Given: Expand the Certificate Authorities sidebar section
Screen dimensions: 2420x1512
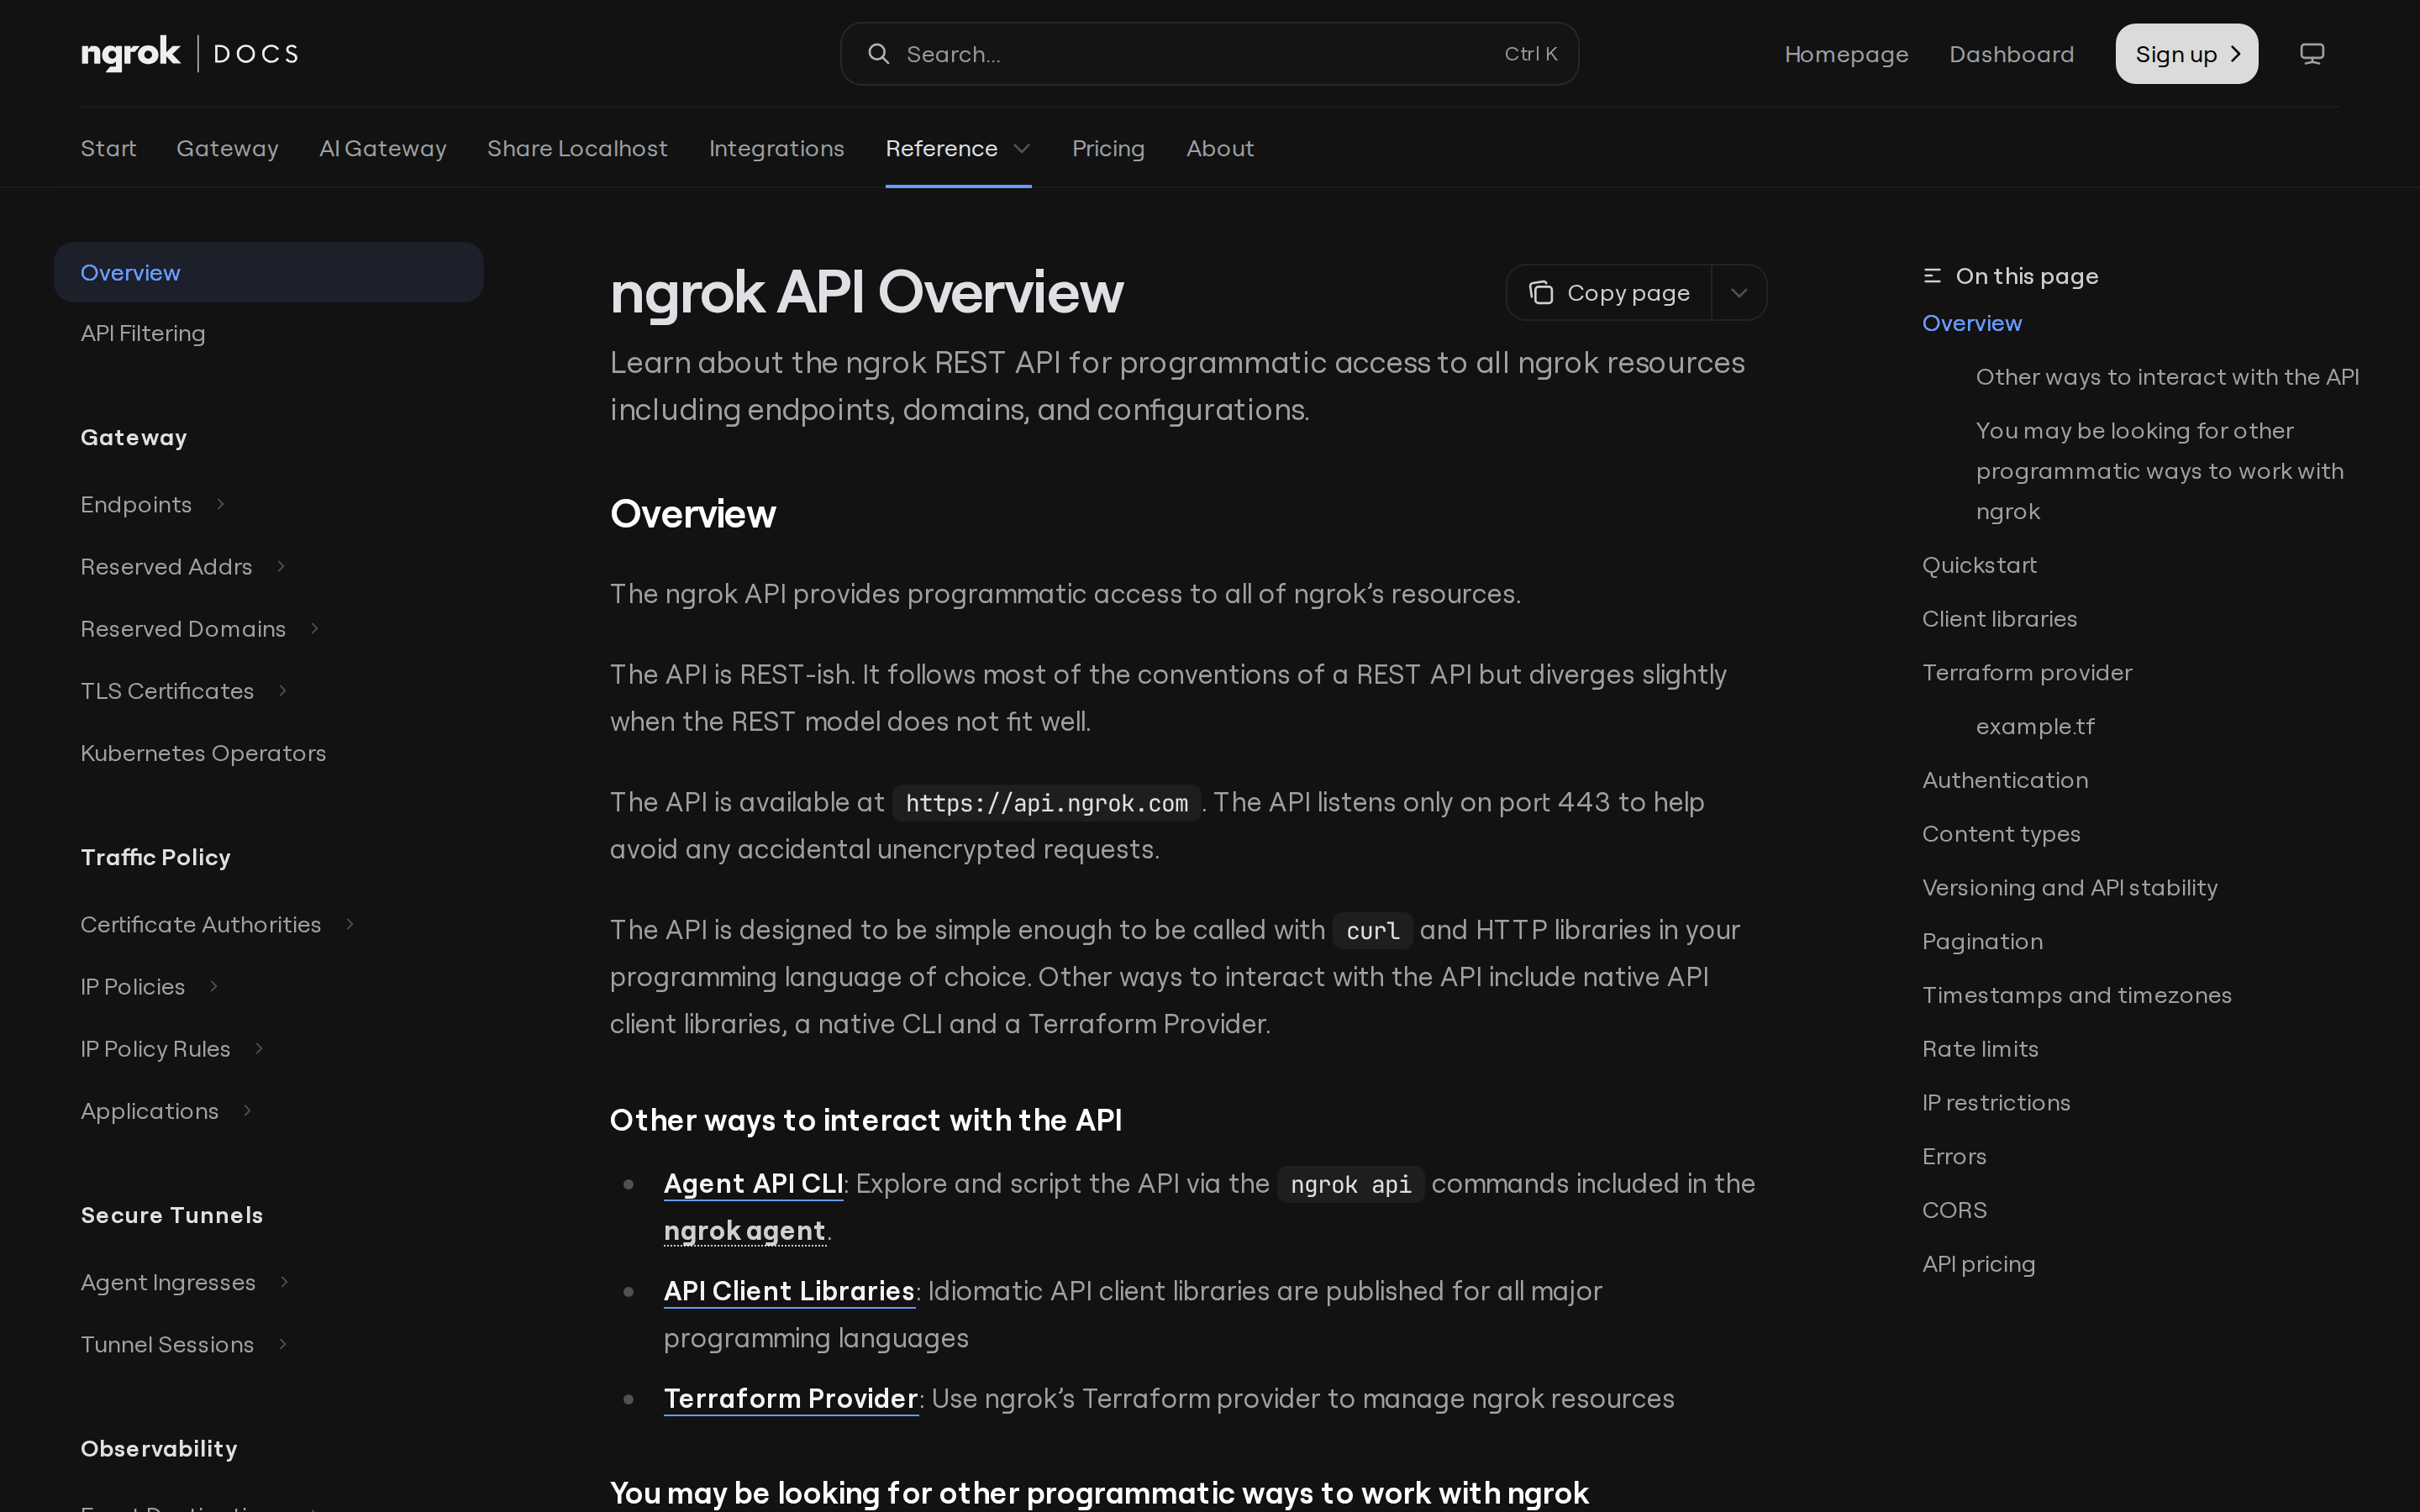Looking at the screenshot, I should [350, 925].
